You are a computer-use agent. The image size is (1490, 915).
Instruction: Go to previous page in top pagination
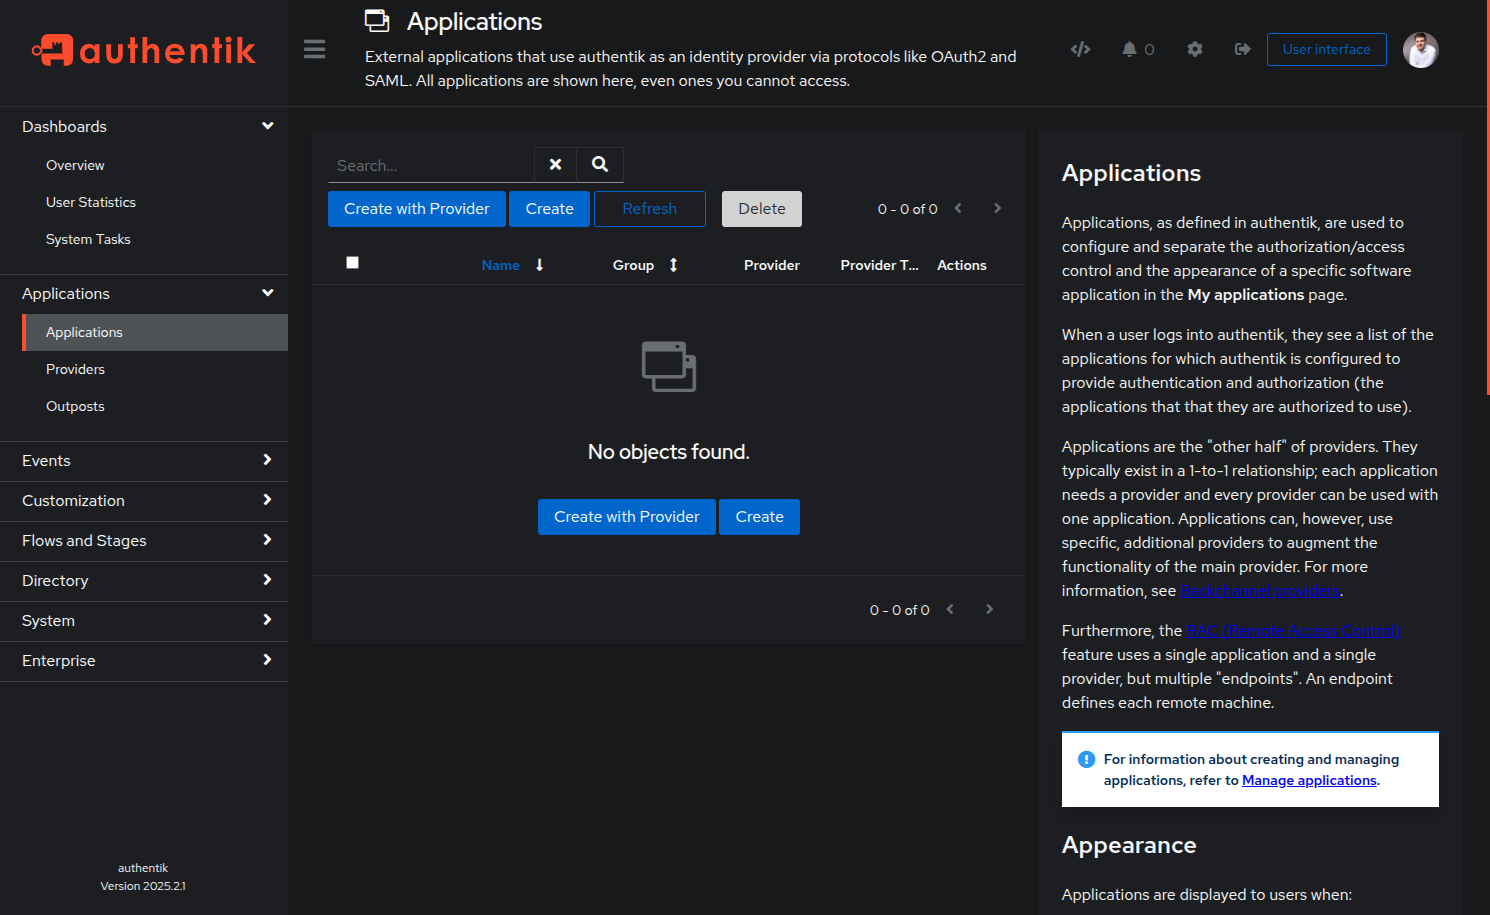tap(958, 208)
